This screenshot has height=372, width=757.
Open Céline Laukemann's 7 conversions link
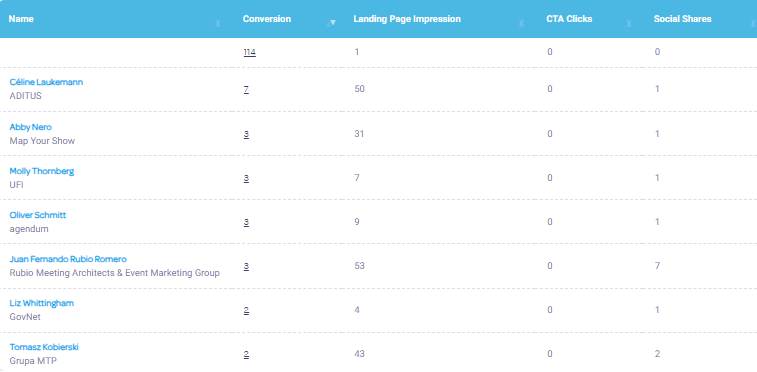click(246, 89)
